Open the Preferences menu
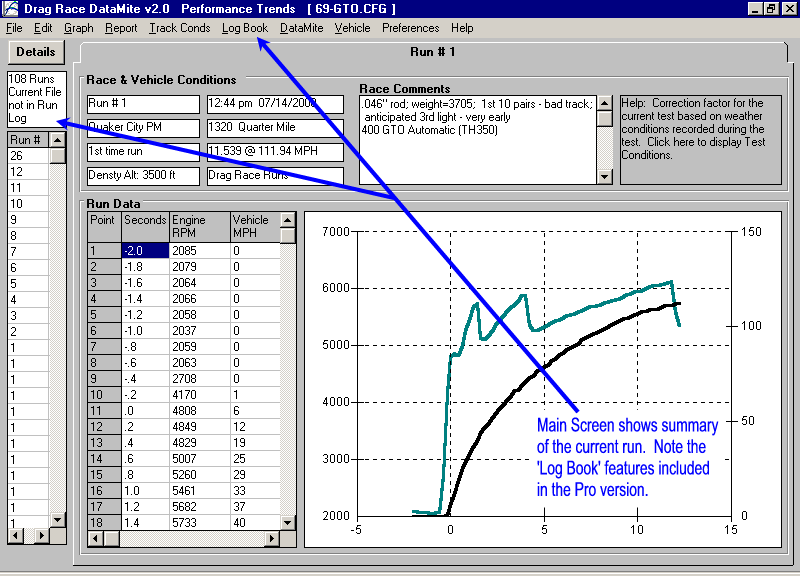 [x=410, y=28]
